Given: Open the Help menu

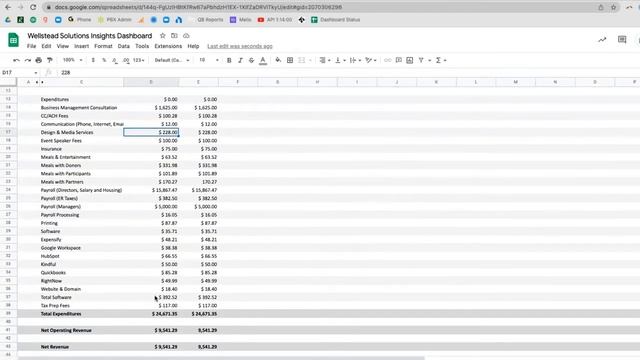Looking at the screenshot, I should [x=193, y=46].
